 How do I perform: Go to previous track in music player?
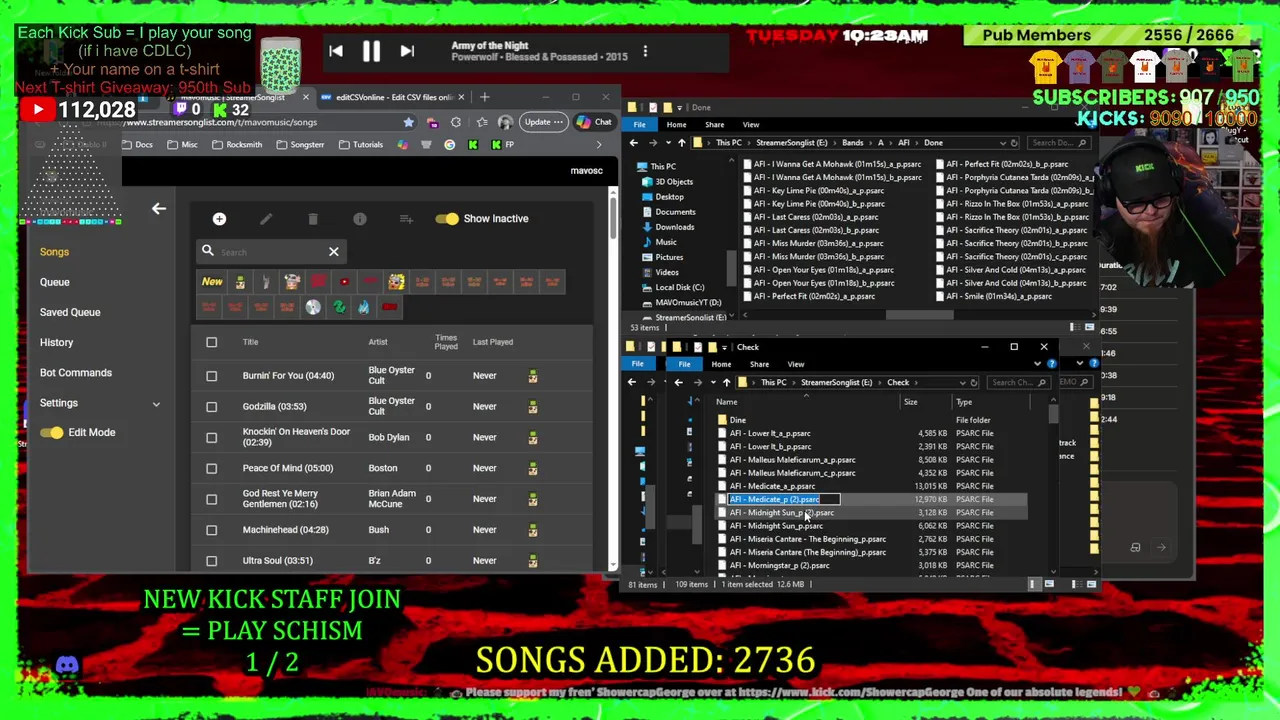336,51
